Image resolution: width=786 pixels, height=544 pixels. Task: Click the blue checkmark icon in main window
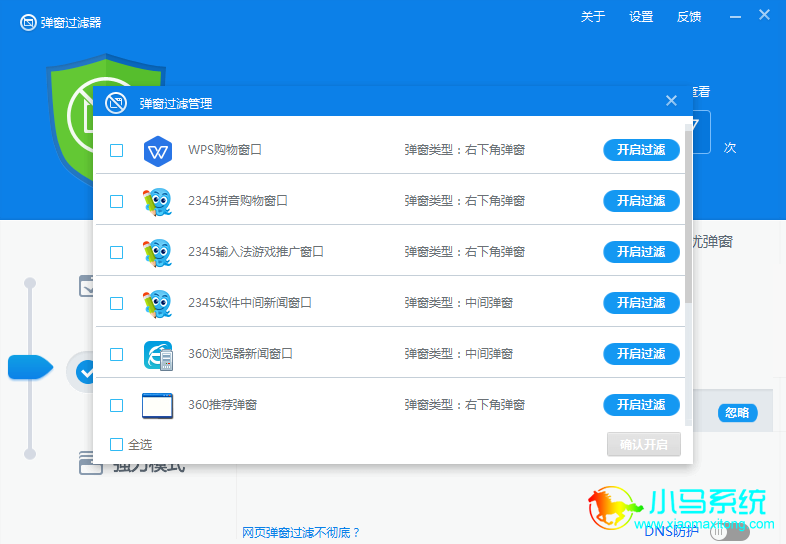coord(85,373)
